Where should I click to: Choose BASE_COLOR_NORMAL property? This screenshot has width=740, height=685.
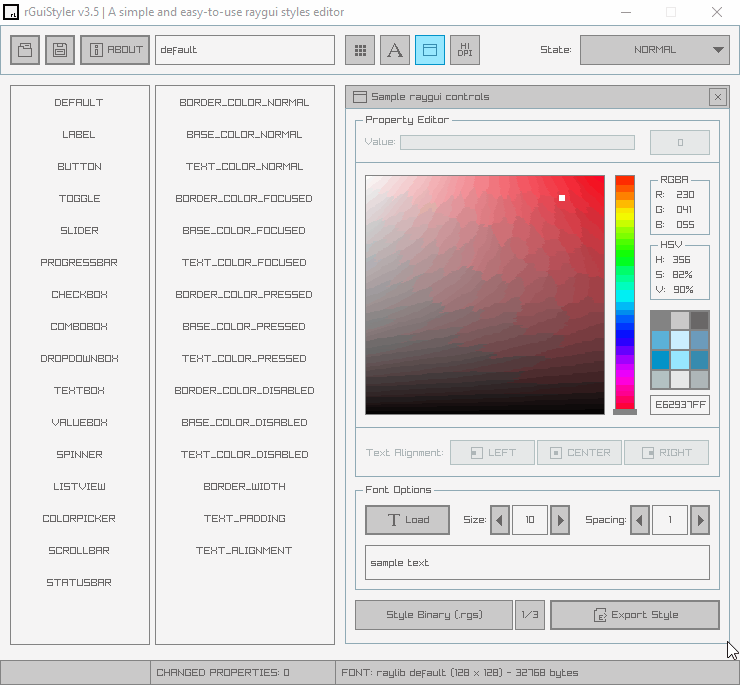tap(244, 135)
